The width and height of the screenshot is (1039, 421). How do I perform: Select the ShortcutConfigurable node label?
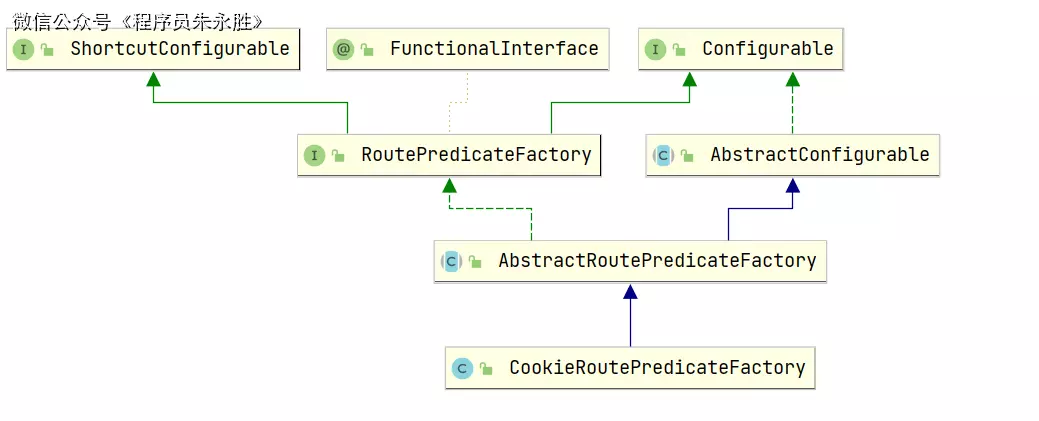[180, 49]
